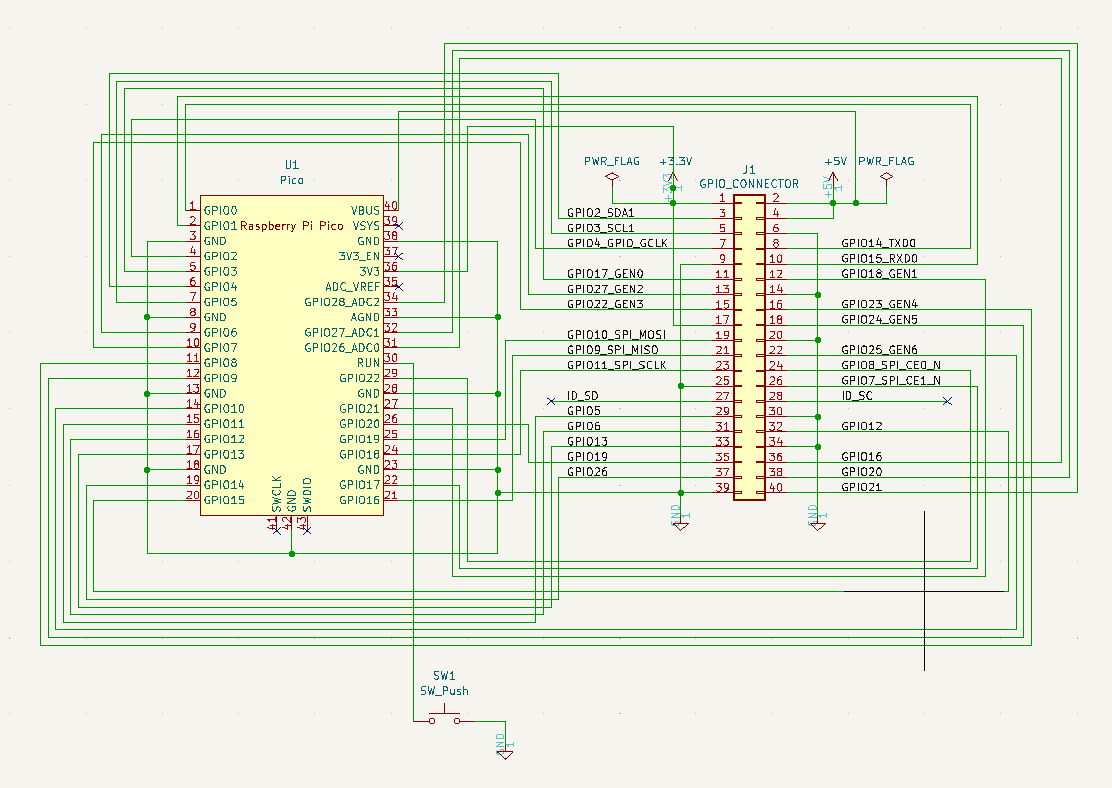Click the GPIO10_SPI_MOSI label
This screenshot has height=788, width=1112.
pyautogui.click(x=616, y=334)
